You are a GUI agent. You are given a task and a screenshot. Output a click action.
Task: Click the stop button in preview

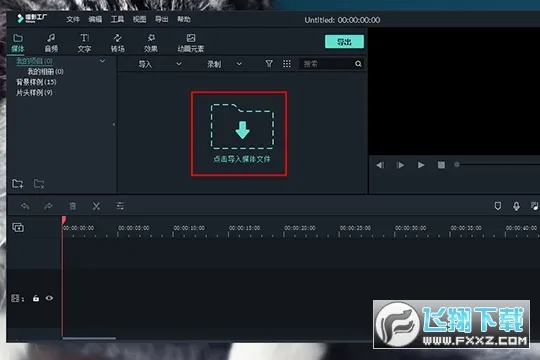point(441,165)
